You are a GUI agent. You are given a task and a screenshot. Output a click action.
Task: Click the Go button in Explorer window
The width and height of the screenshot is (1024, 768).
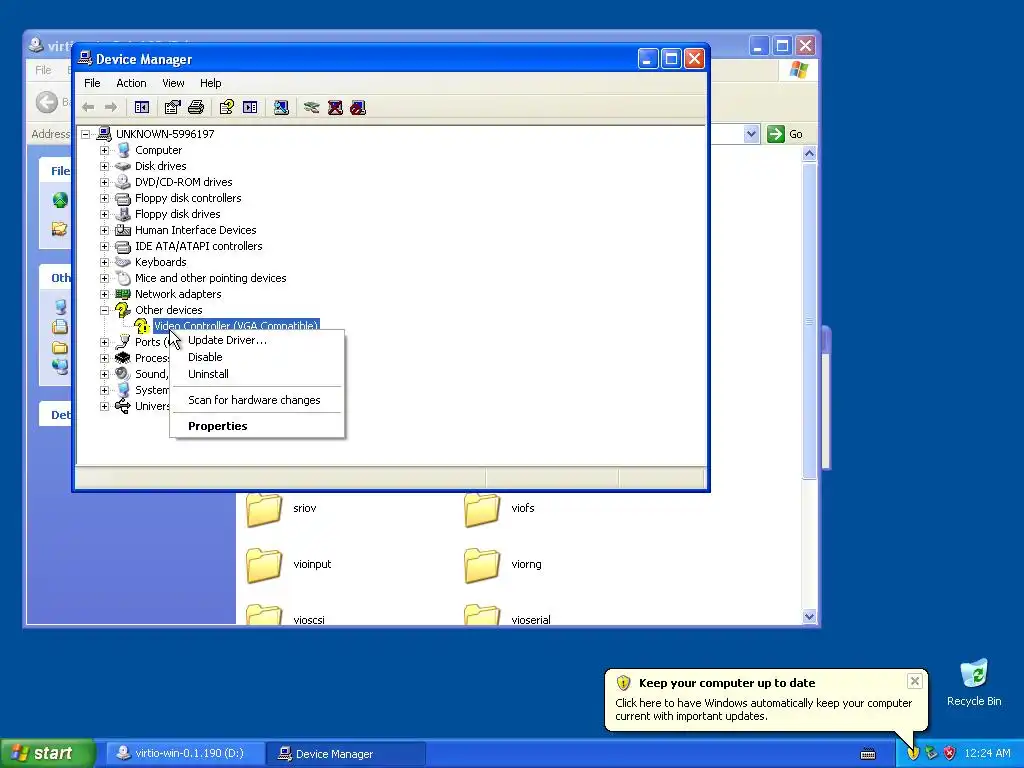[786, 134]
